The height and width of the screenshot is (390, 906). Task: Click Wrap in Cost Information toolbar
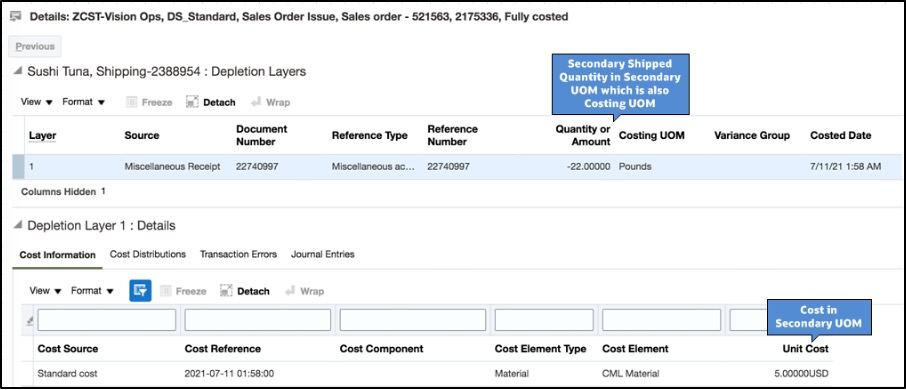coord(305,291)
